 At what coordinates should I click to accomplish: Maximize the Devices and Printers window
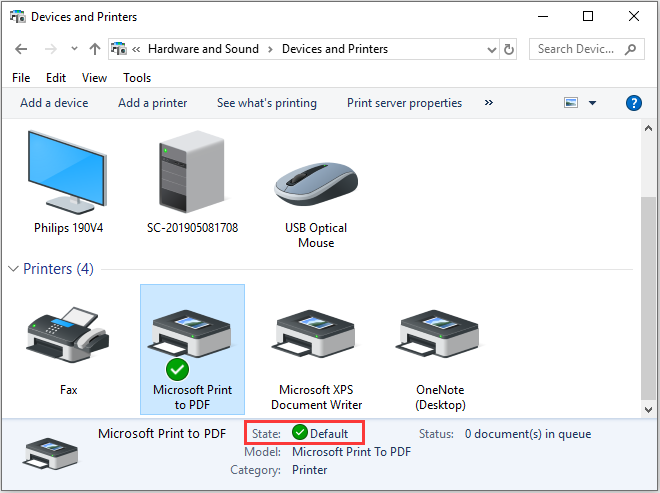click(x=588, y=16)
